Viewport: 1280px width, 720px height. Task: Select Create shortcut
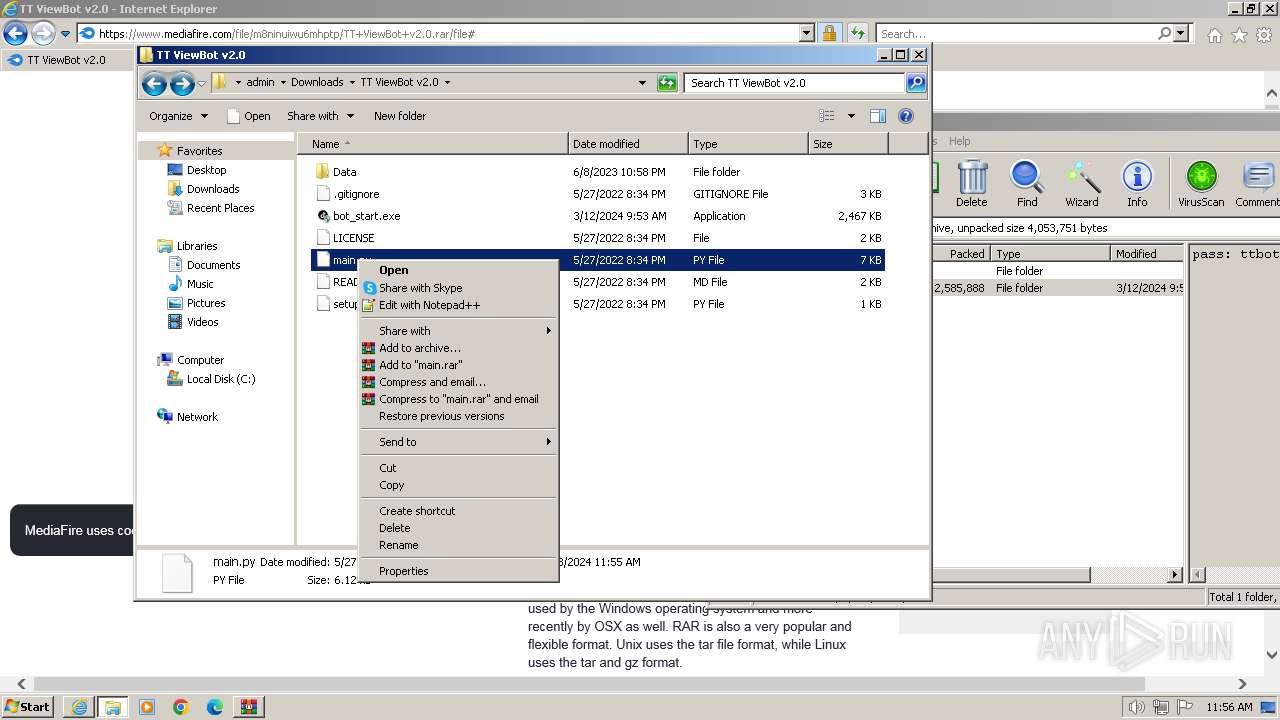pos(417,511)
